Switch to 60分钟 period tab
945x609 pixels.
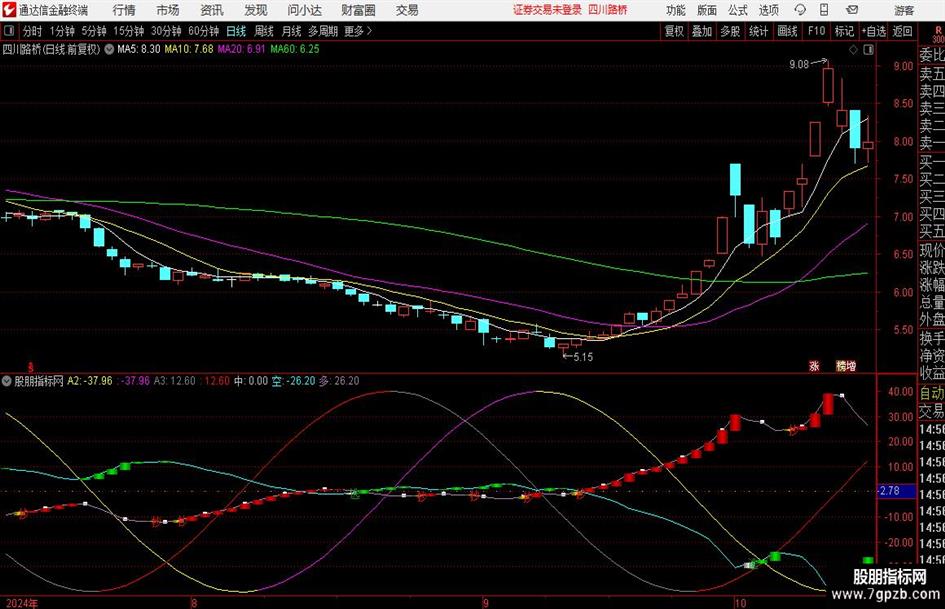click(x=204, y=31)
